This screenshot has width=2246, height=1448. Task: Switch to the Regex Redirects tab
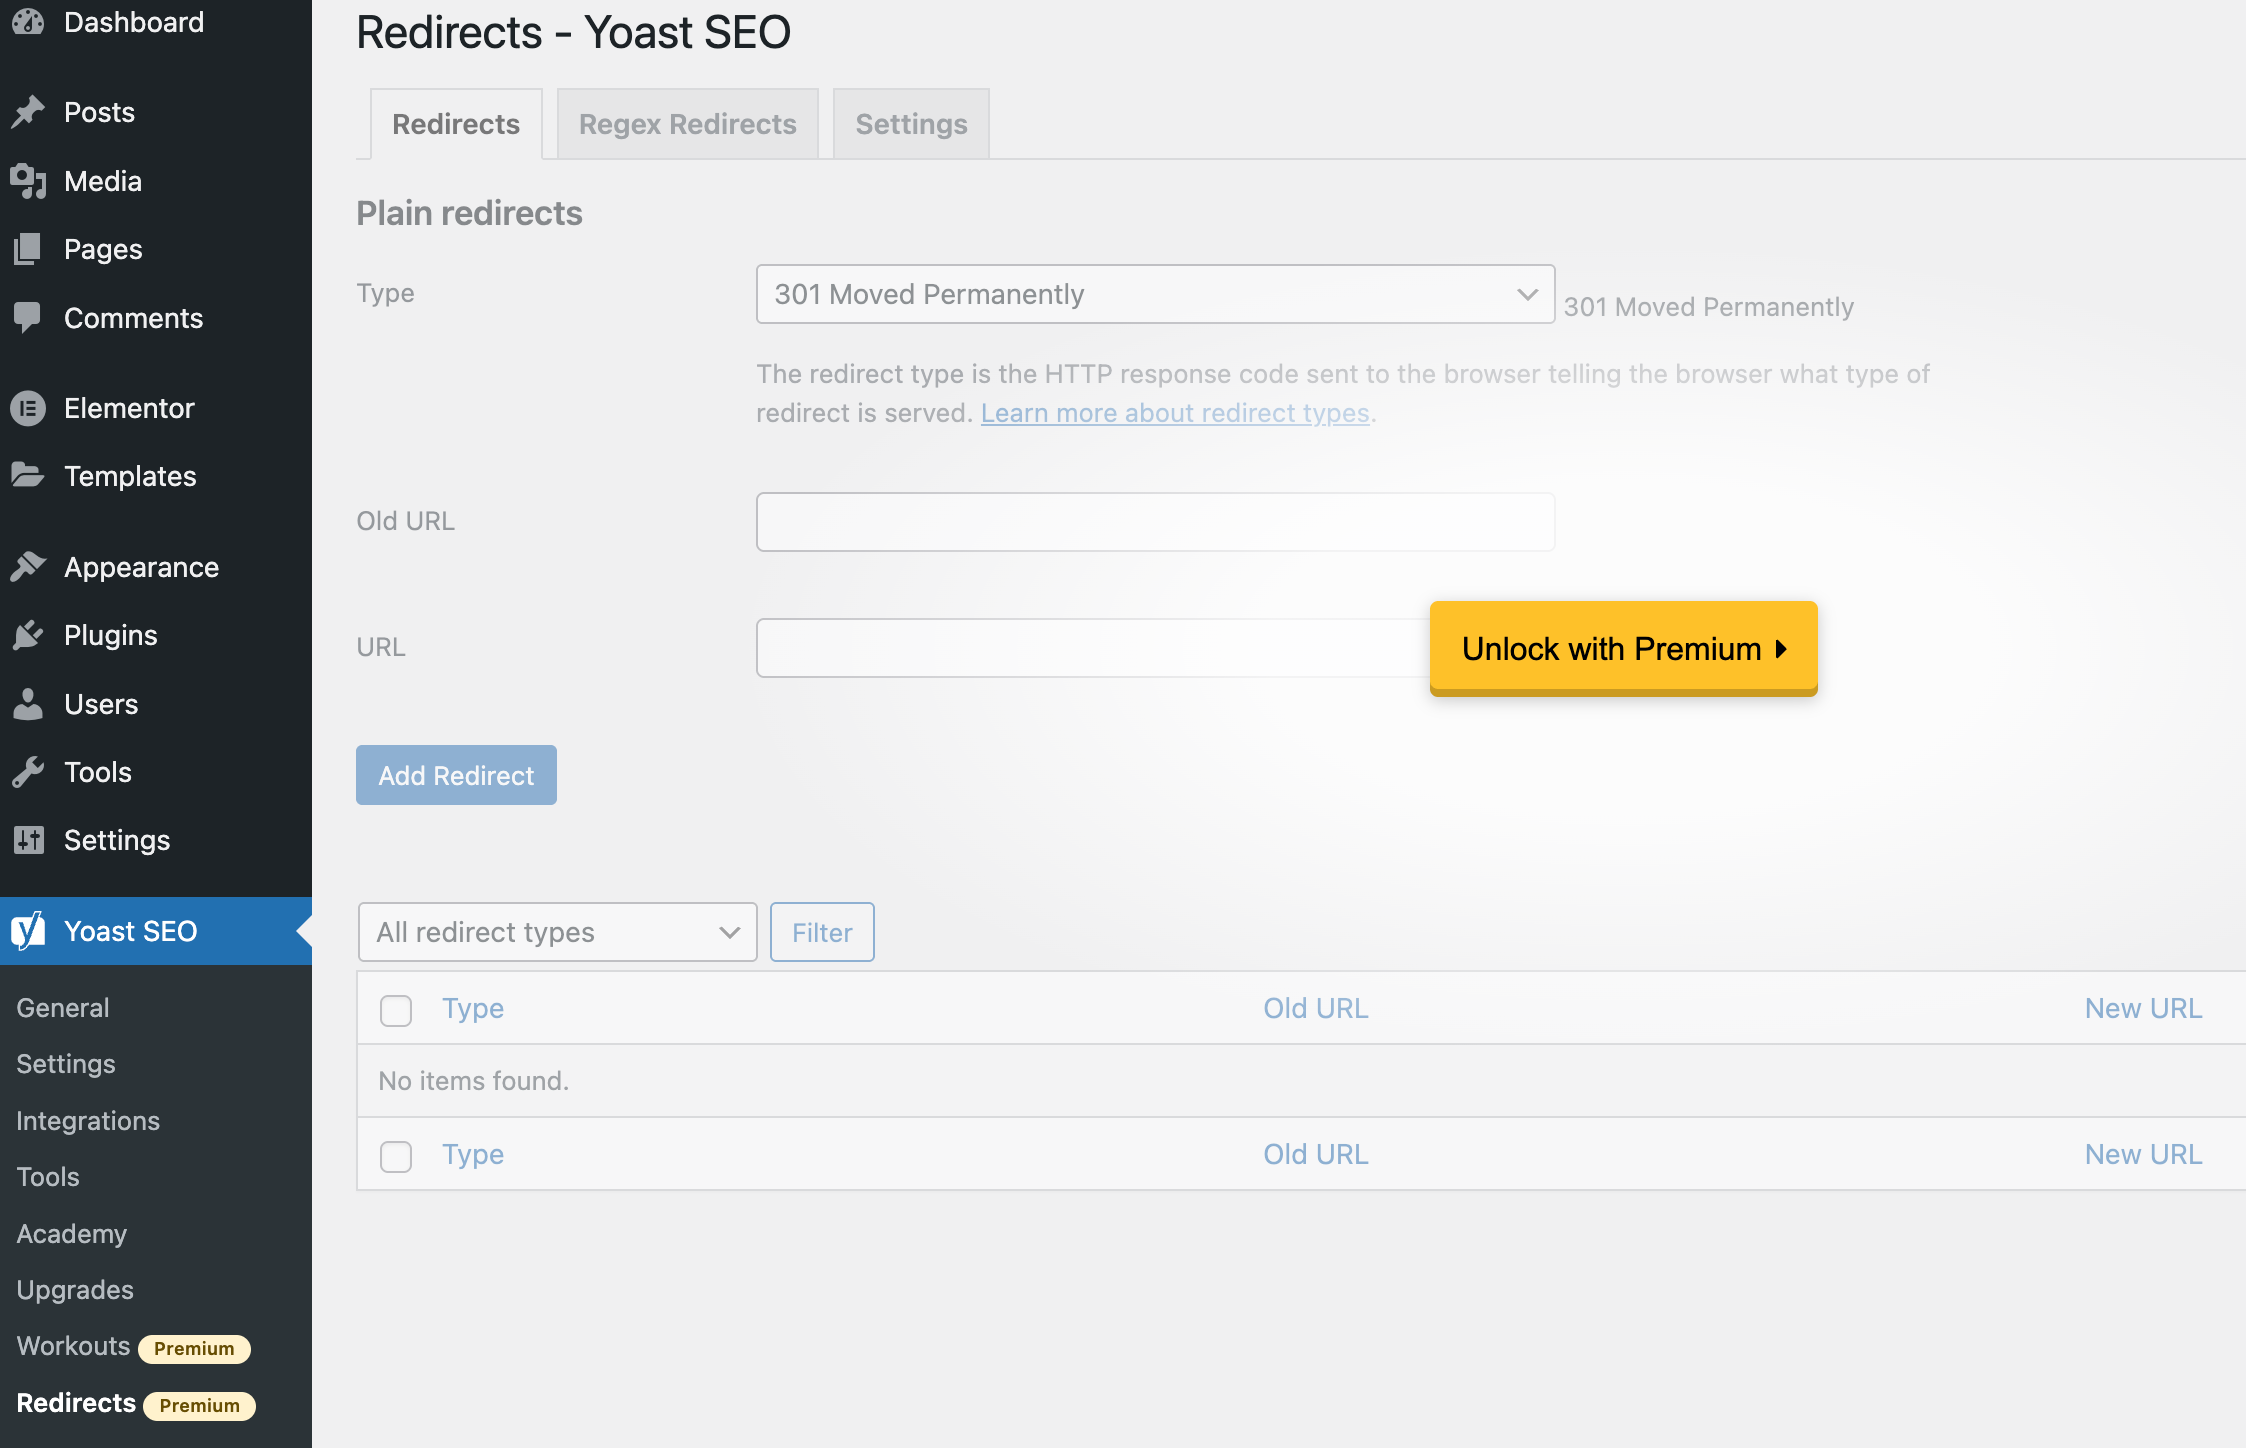[686, 123]
